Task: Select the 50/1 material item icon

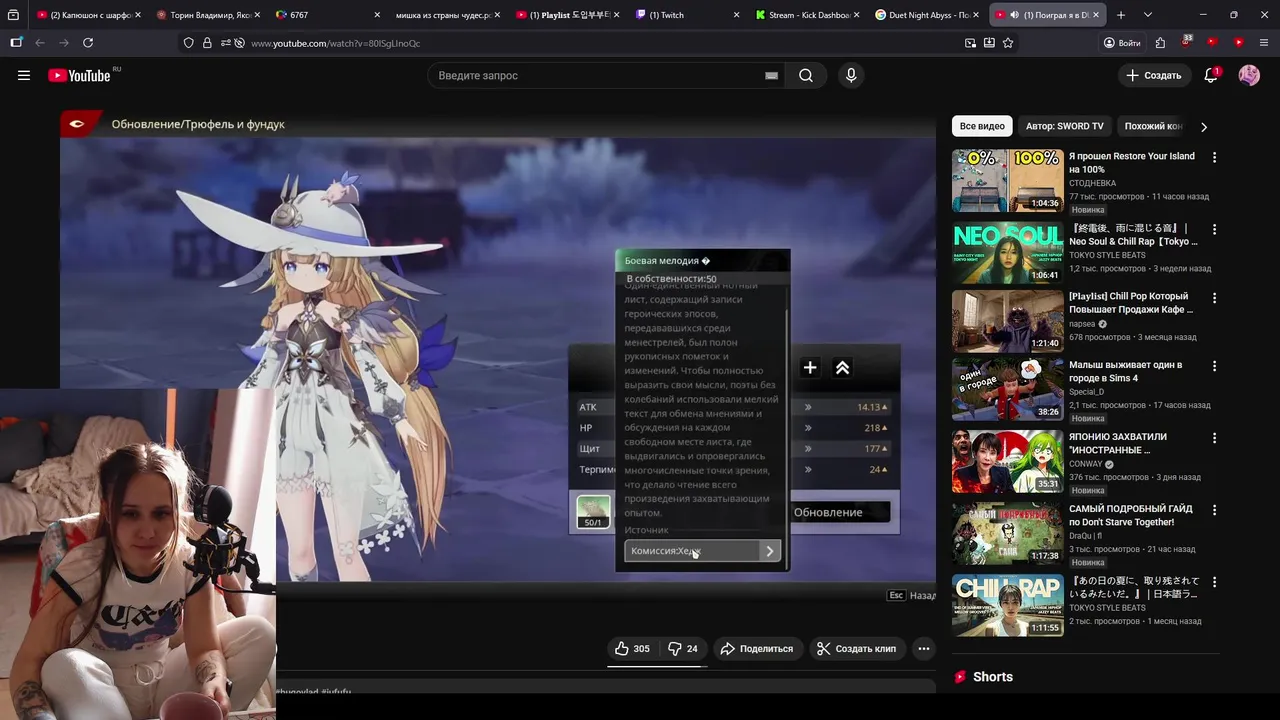Action: pos(593,511)
